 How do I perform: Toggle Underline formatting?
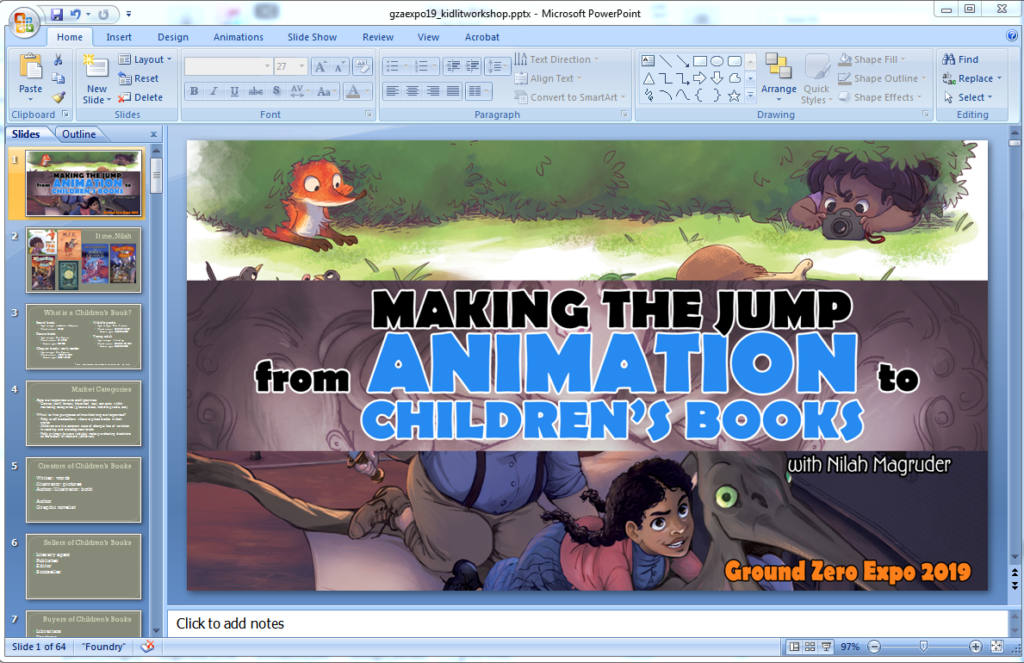tap(234, 91)
